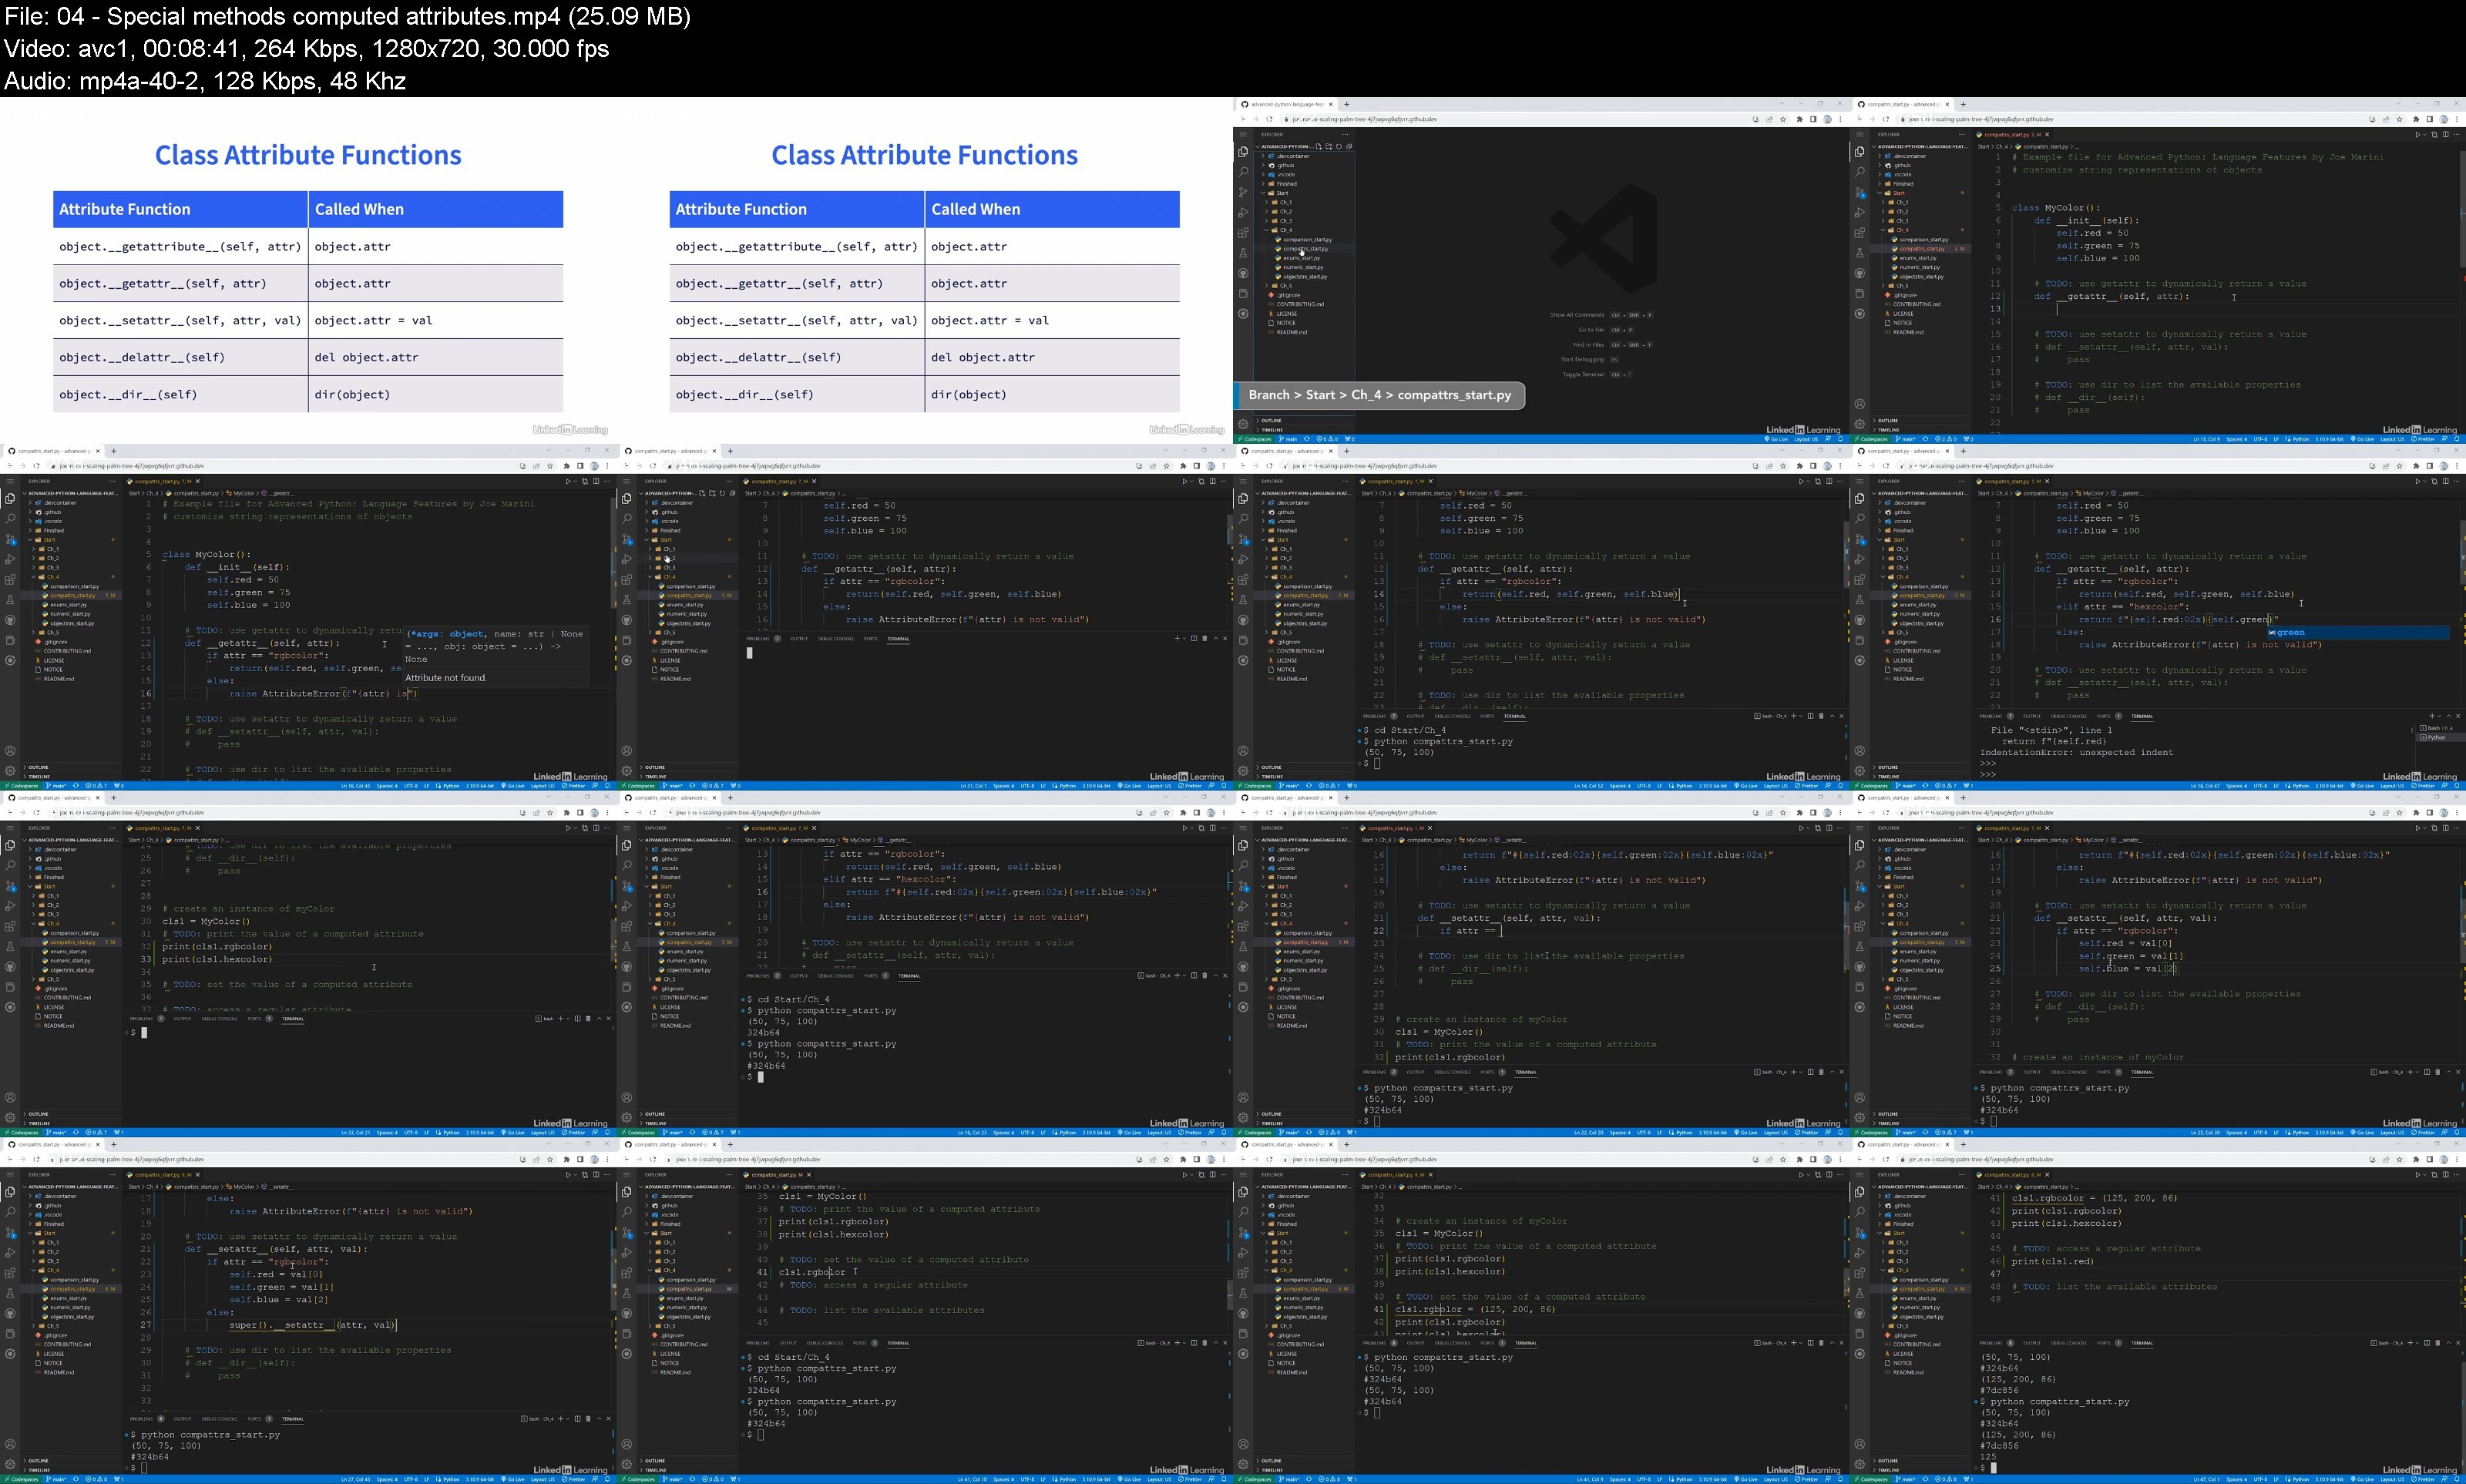Welcome-screen frame: open LICENSE in tree
This screenshot has width=2466, height=1484.
[x=1304, y=314]
